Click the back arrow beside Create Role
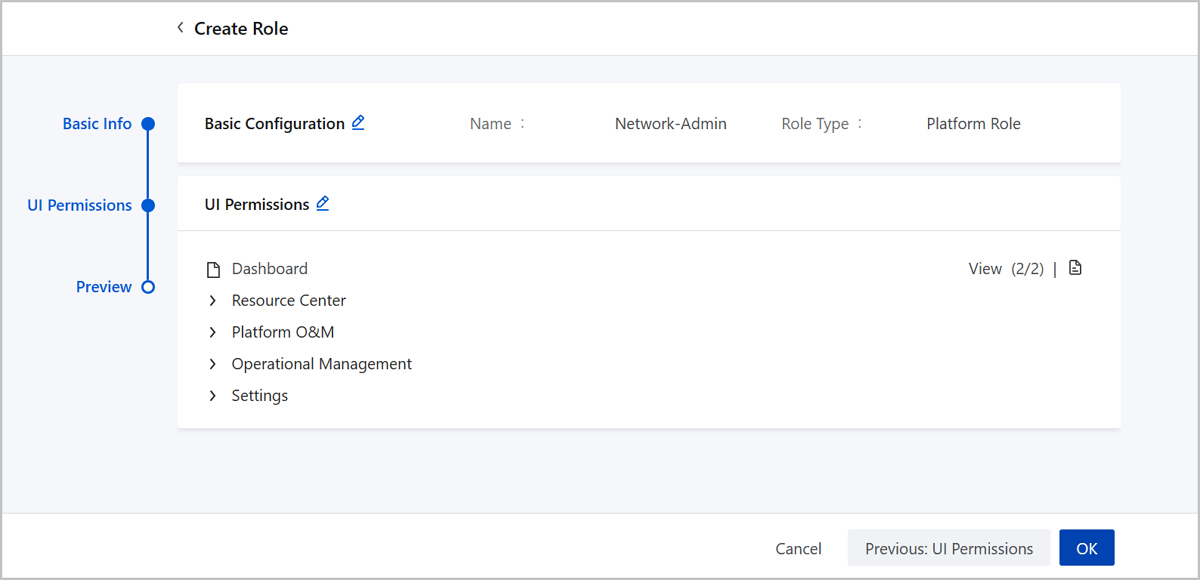The height and width of the screenshot is (580, 1200). (x=180, y=28)
